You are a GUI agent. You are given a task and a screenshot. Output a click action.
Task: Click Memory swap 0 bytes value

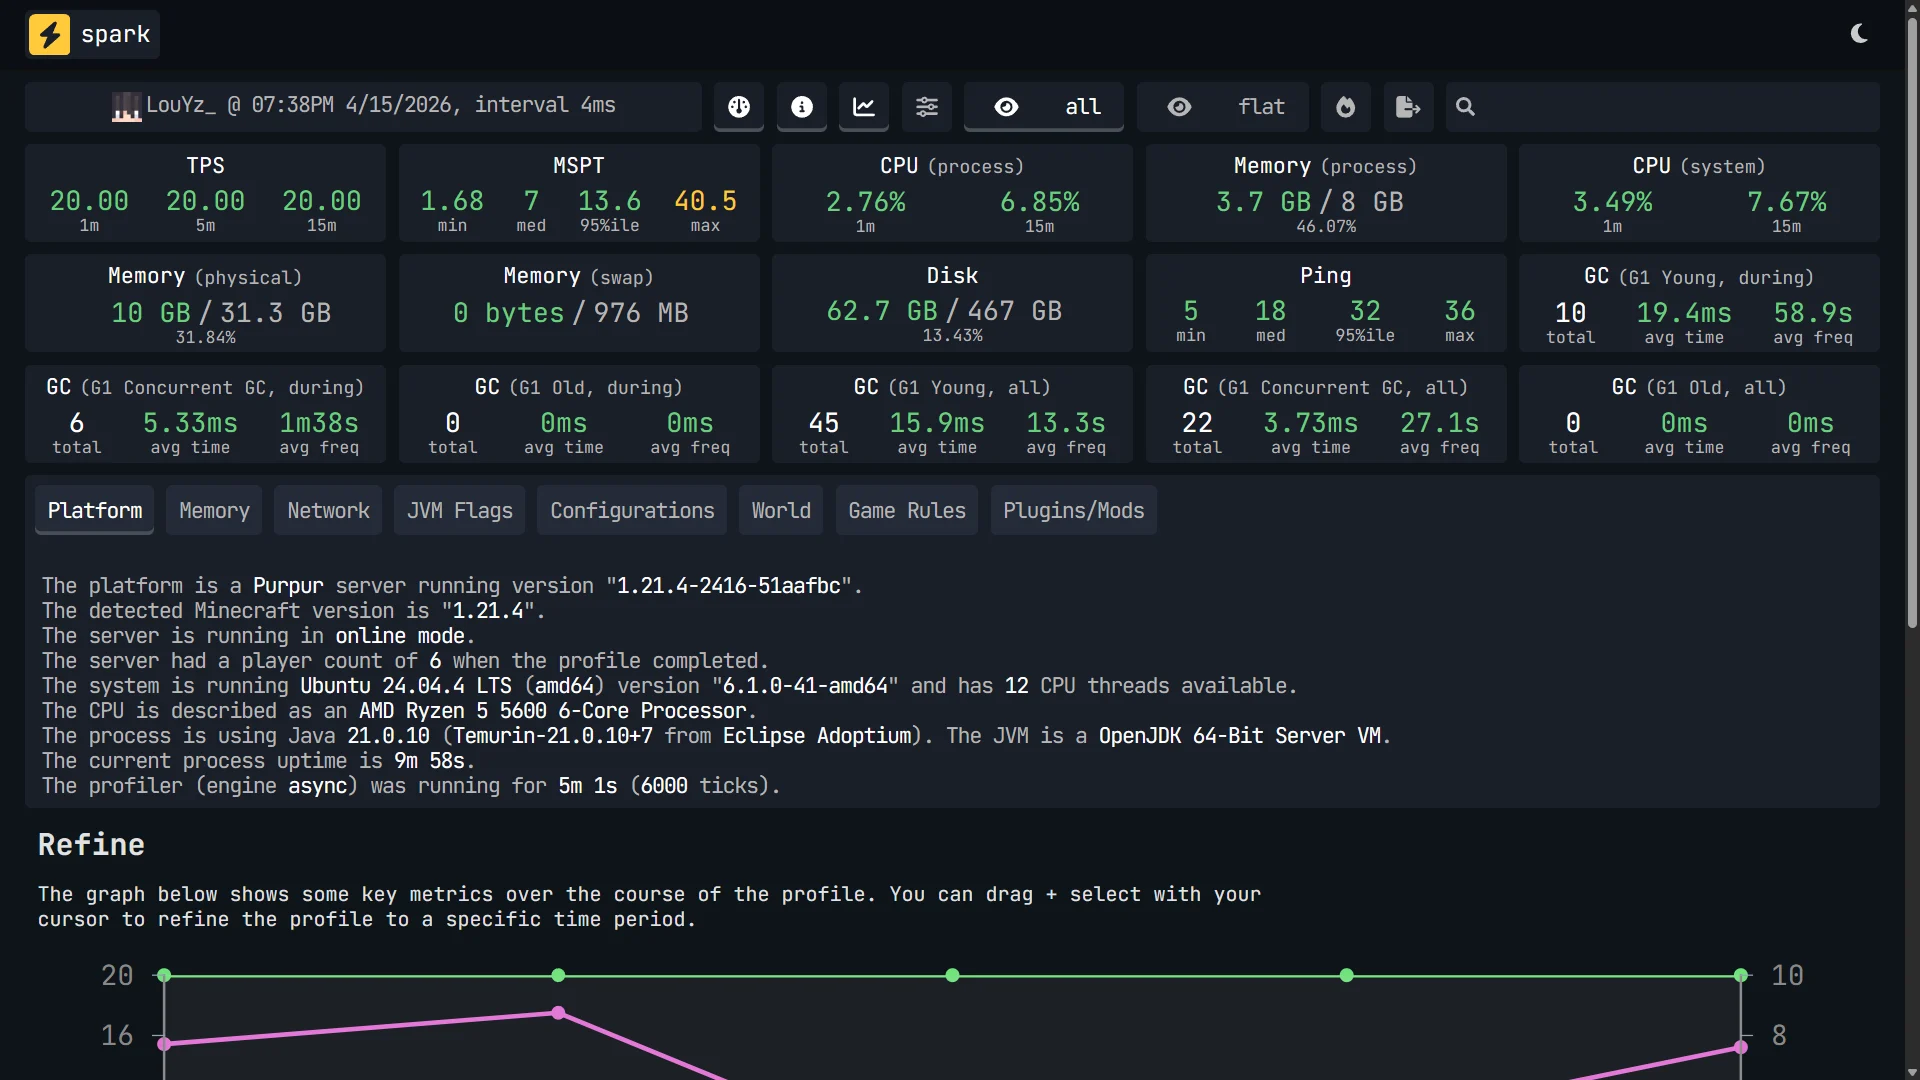(508, 314)
